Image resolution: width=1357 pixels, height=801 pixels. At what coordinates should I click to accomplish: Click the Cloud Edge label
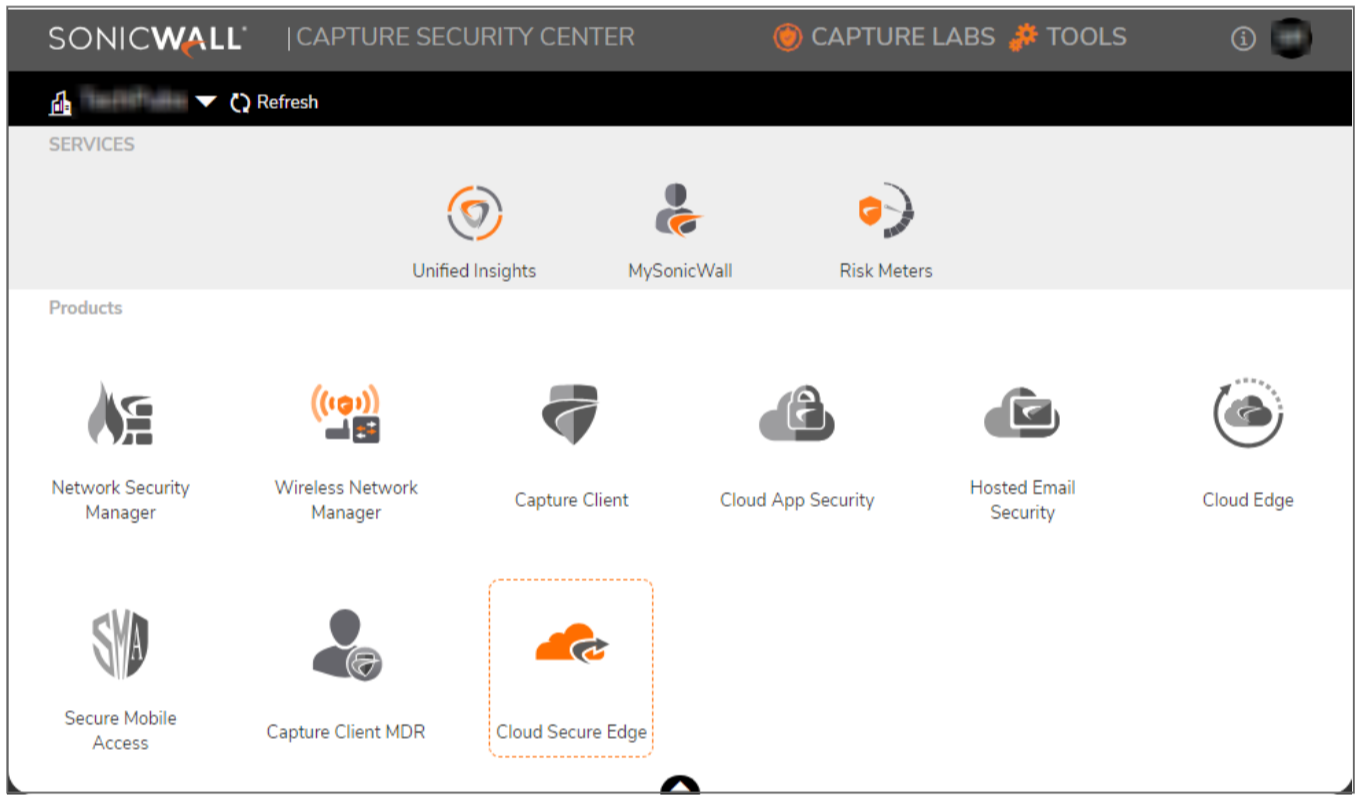click(1248, 500)
